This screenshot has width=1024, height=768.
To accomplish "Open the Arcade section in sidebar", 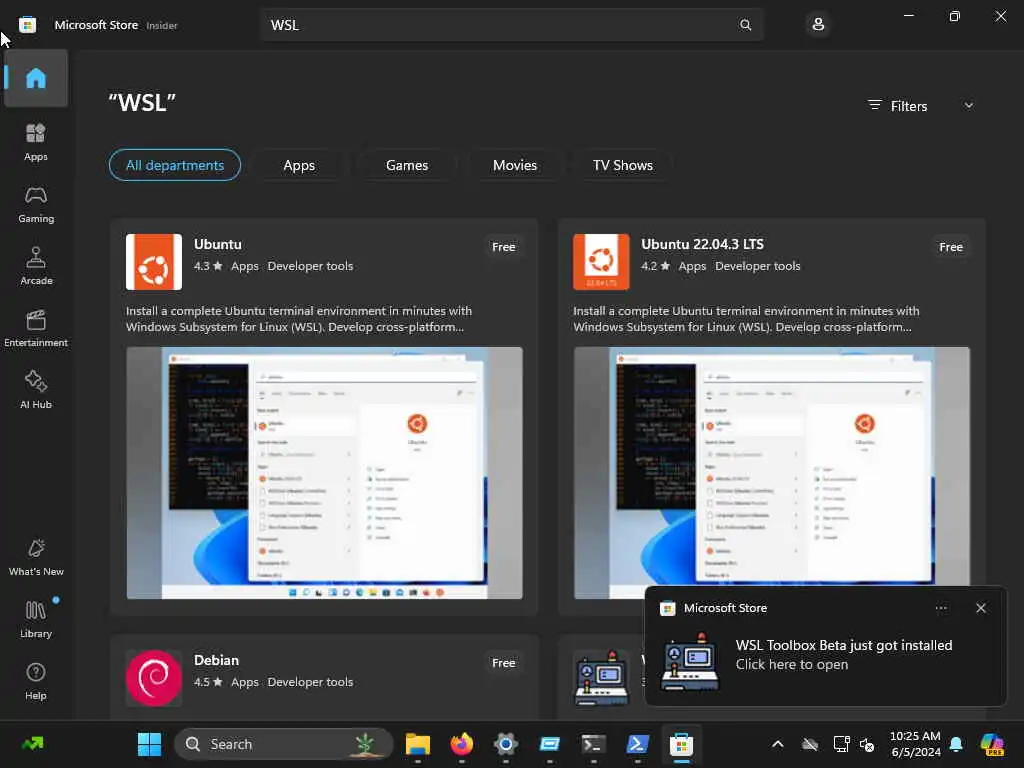I will pos(36,266).
